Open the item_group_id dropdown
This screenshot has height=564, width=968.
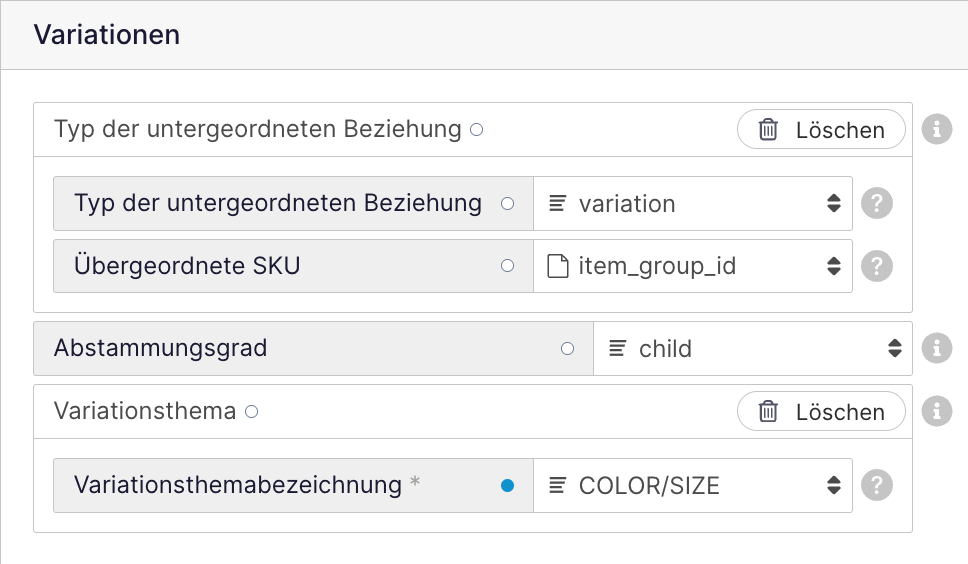[692, 266]
